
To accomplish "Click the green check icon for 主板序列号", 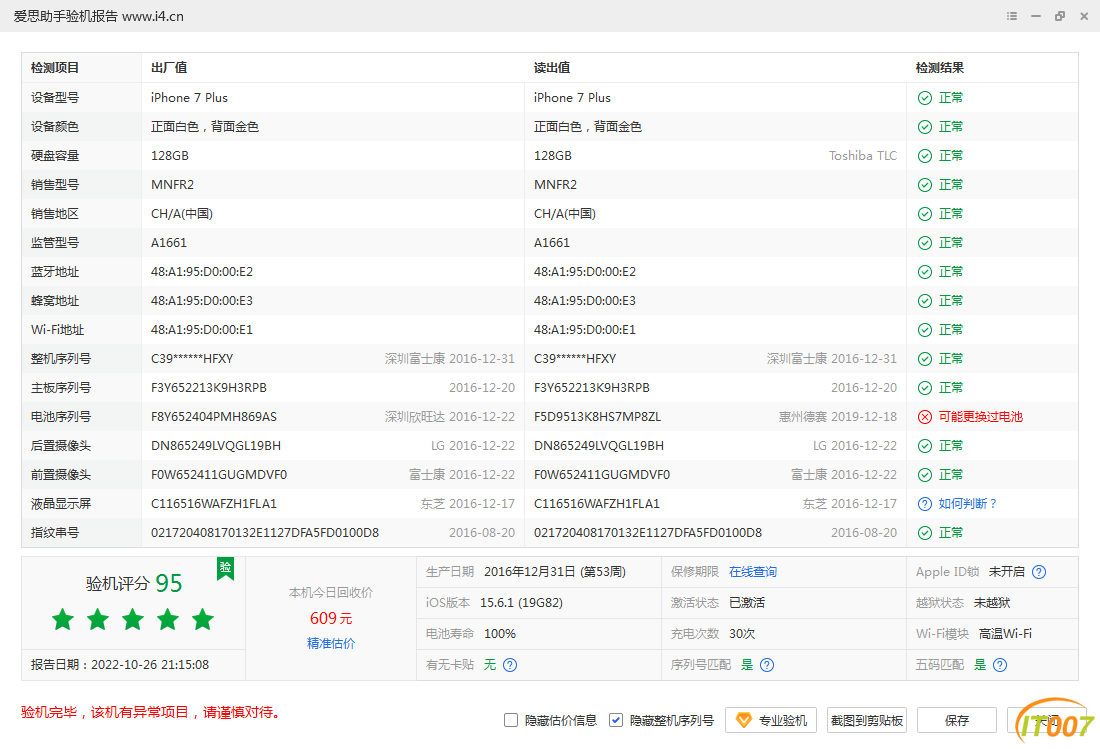I will [x=925, y=389].
